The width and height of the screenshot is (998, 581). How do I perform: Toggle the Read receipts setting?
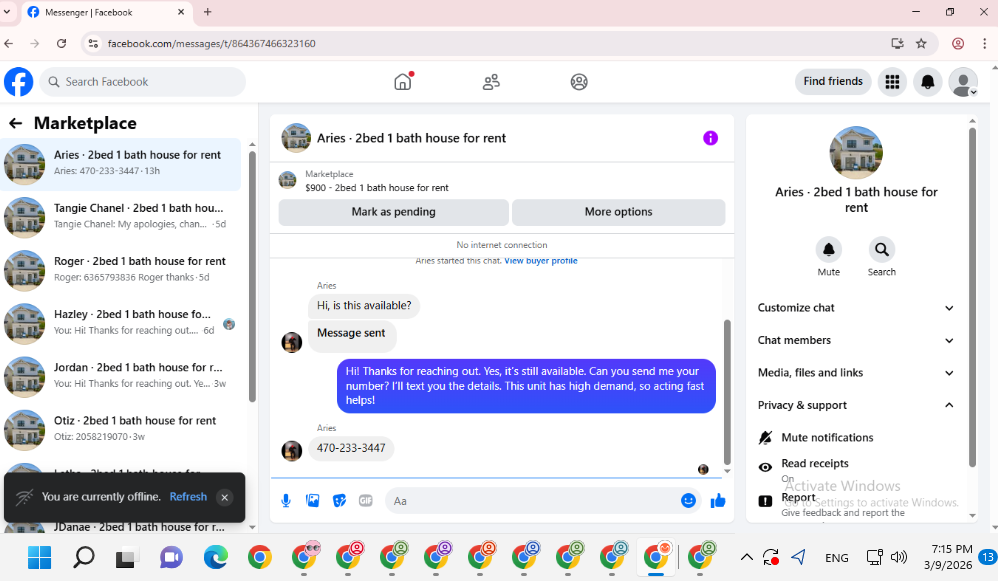click(855, 468)
